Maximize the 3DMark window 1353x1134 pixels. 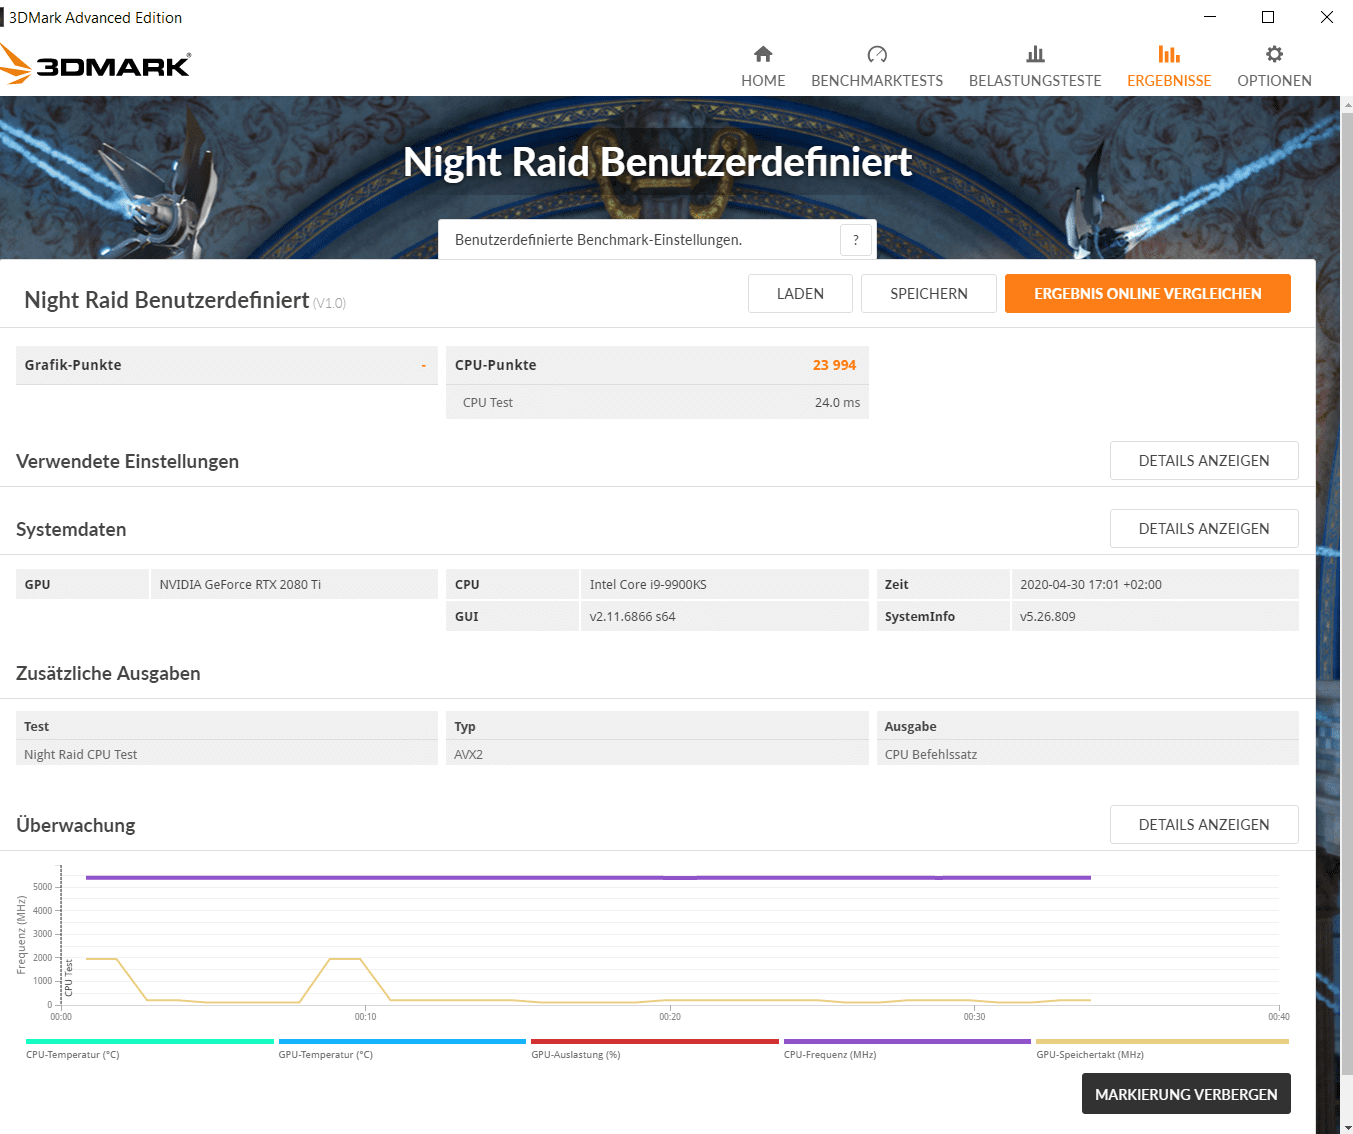click(1268, 17)
